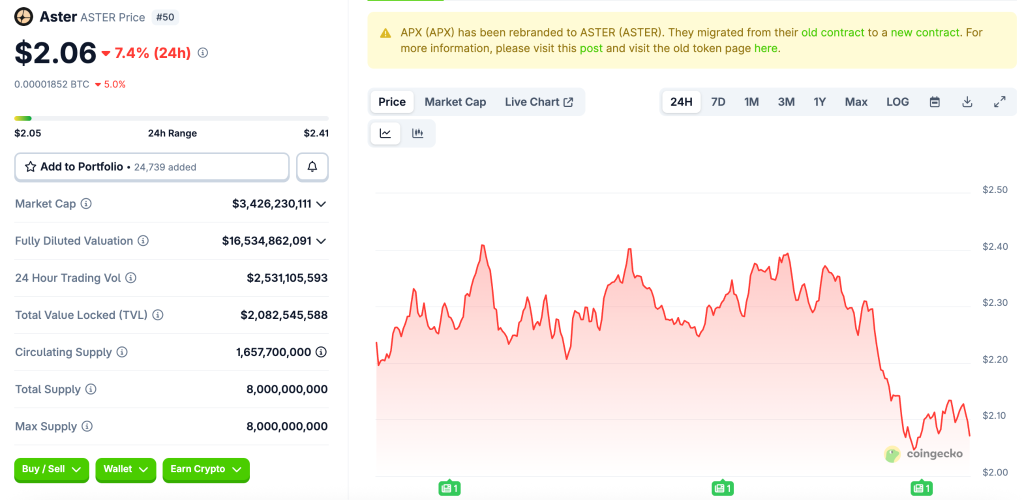Select the line chart view icon
Screen dimensions: 1024x500
point(385,133)
